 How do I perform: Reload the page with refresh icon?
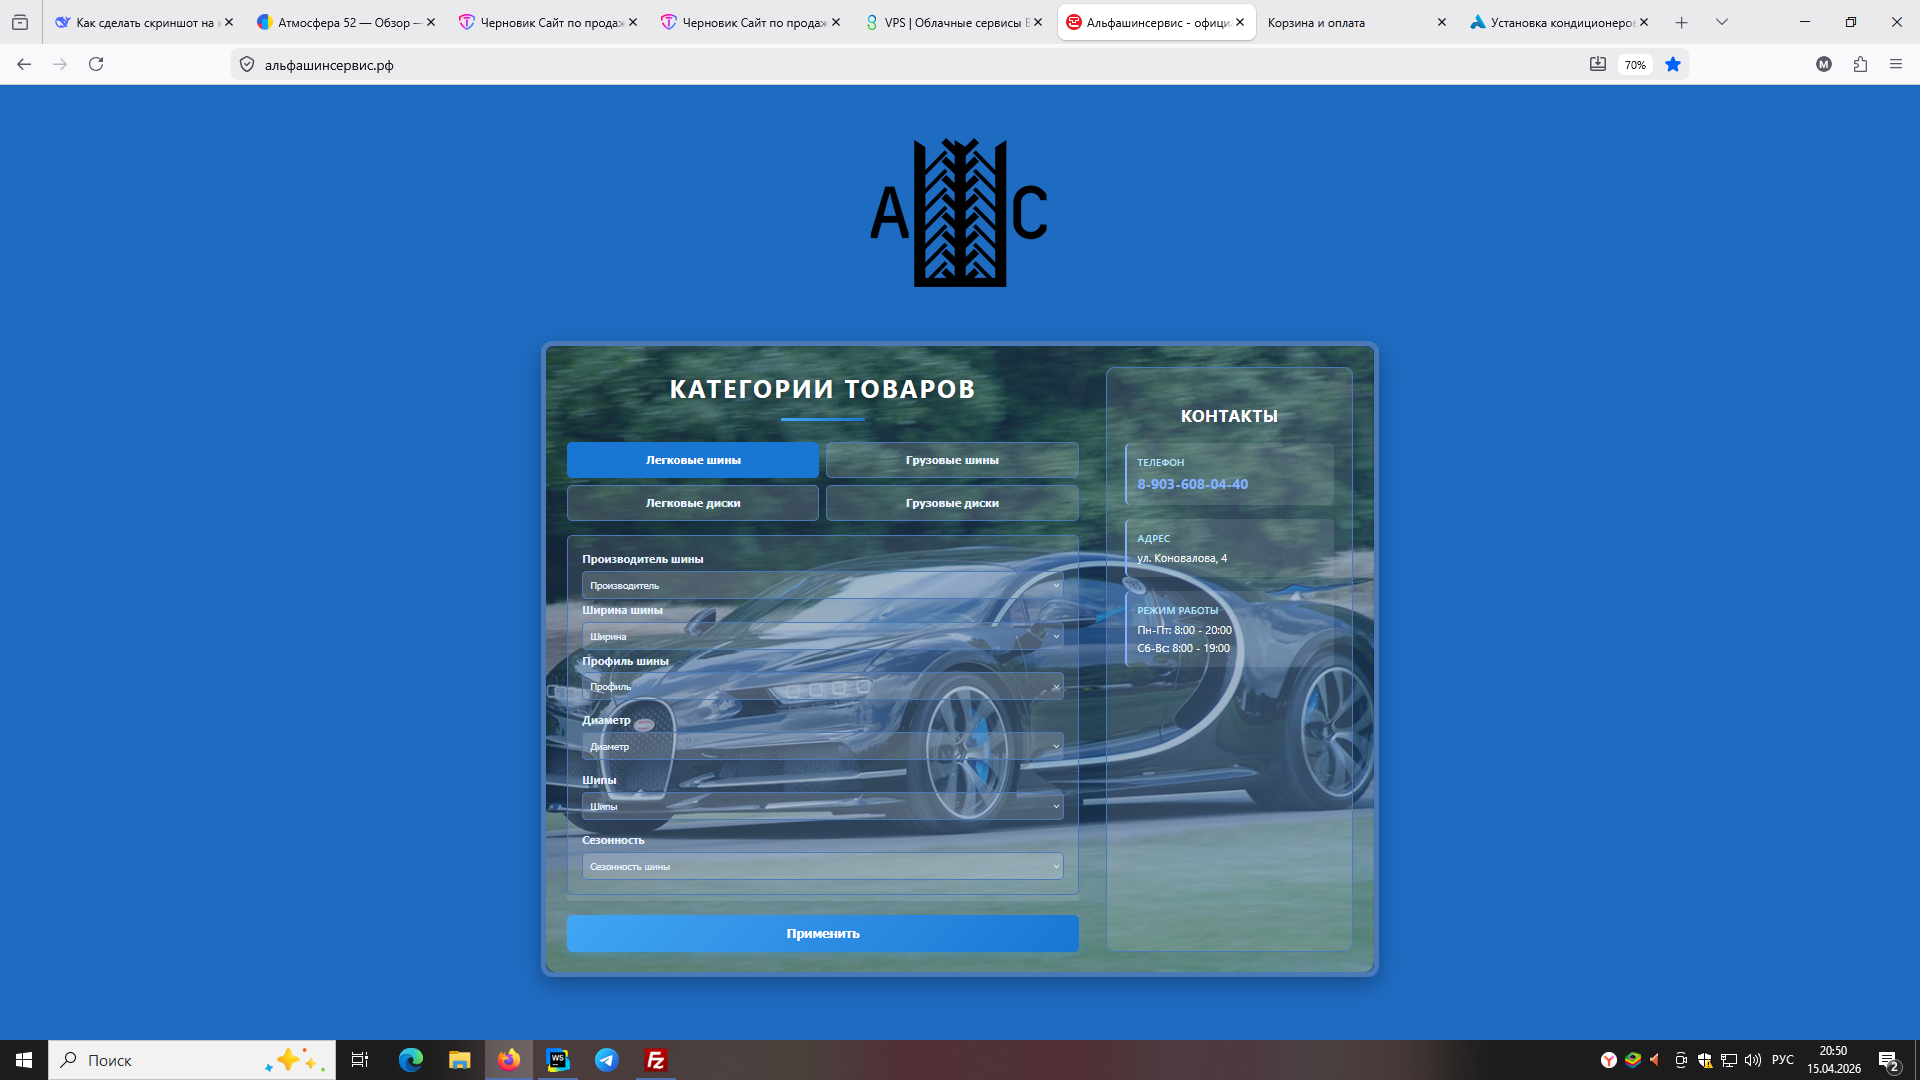pos(96,65)
